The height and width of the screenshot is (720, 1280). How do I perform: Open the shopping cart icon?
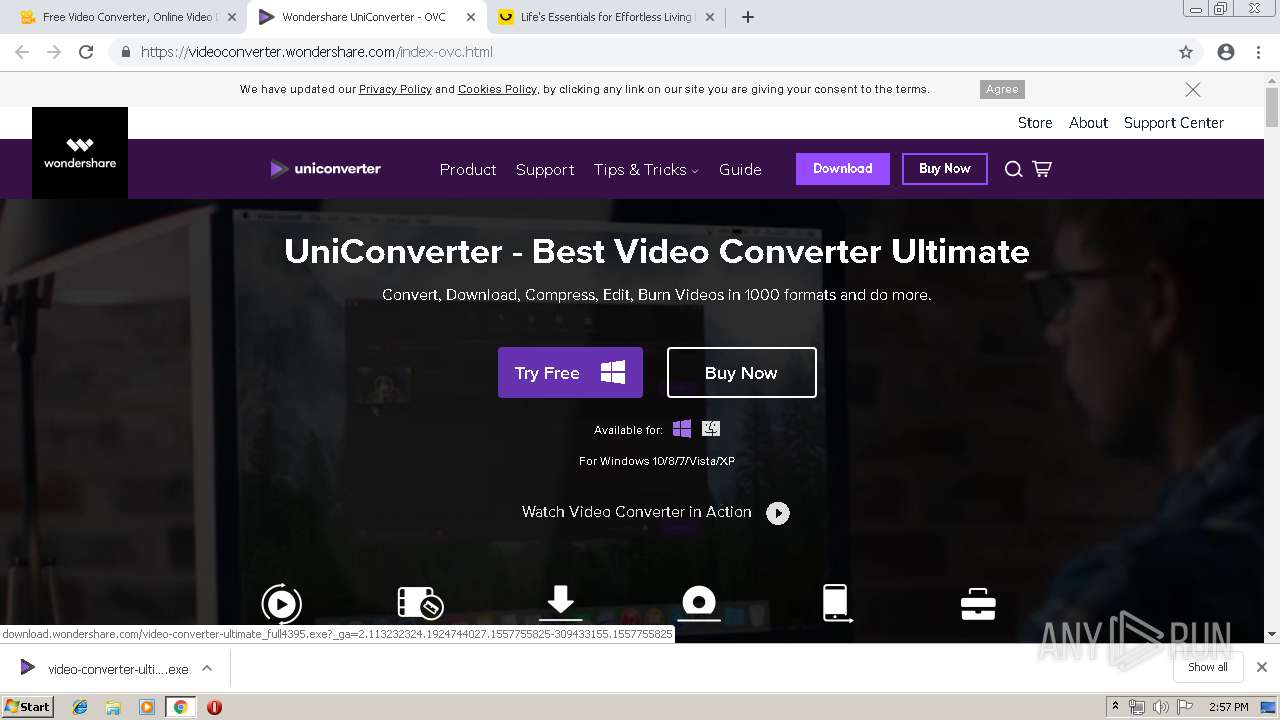pos(1042,169)
